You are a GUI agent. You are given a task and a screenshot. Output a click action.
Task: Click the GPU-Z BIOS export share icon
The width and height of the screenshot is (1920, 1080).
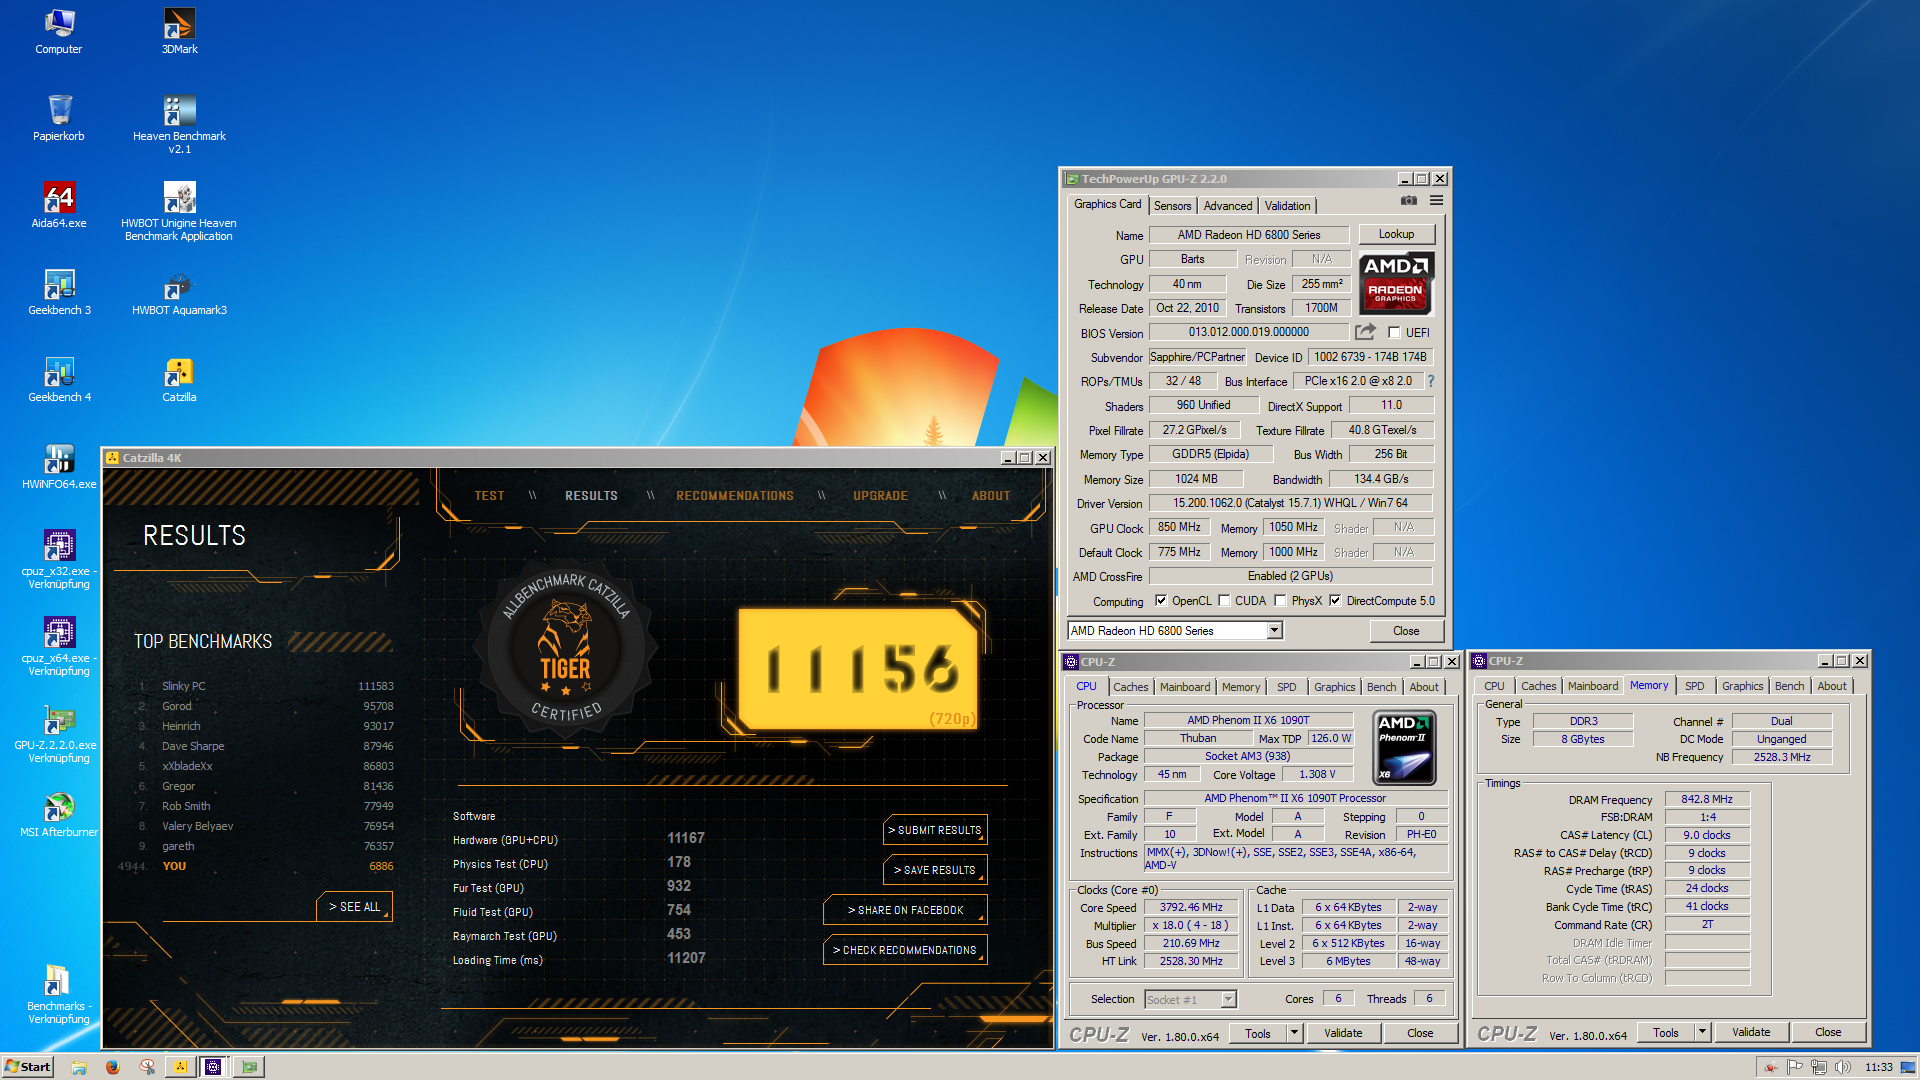[x=1365, y=332]
